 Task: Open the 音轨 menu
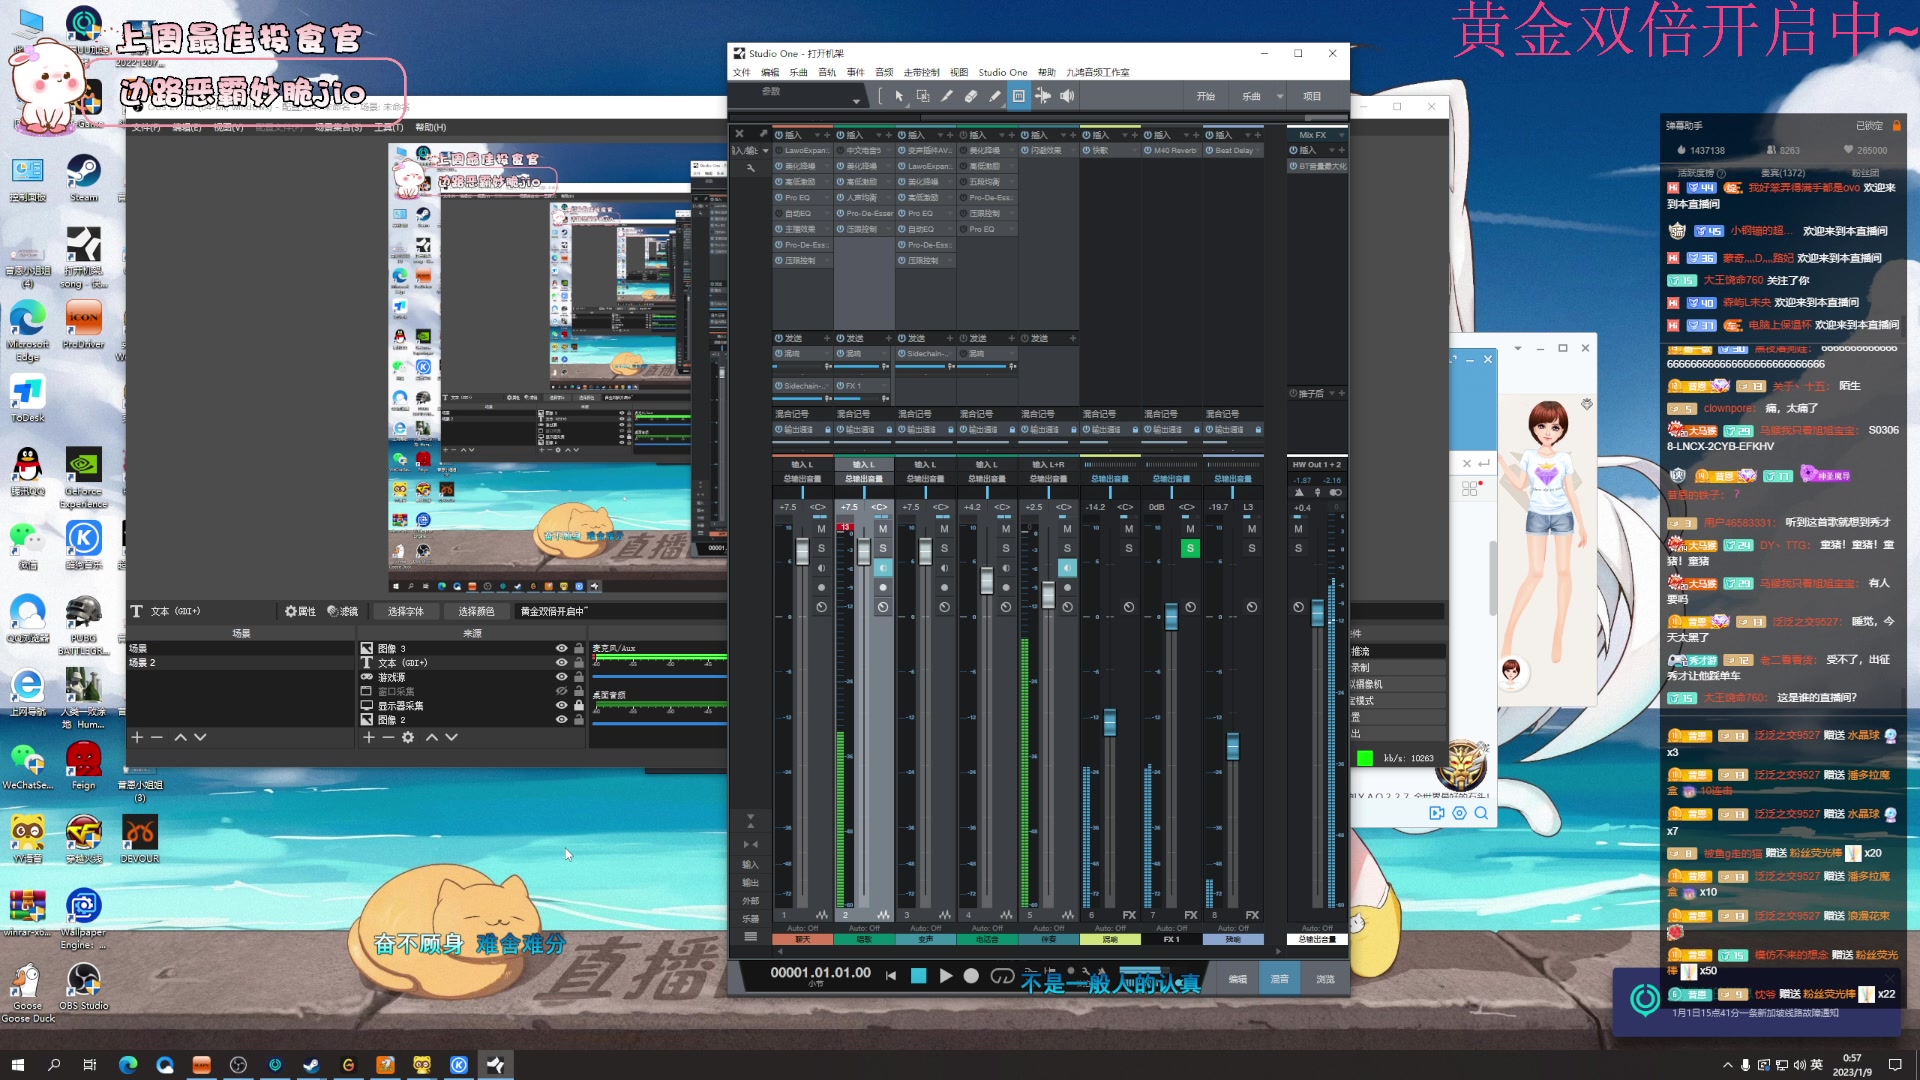[826, 72]
